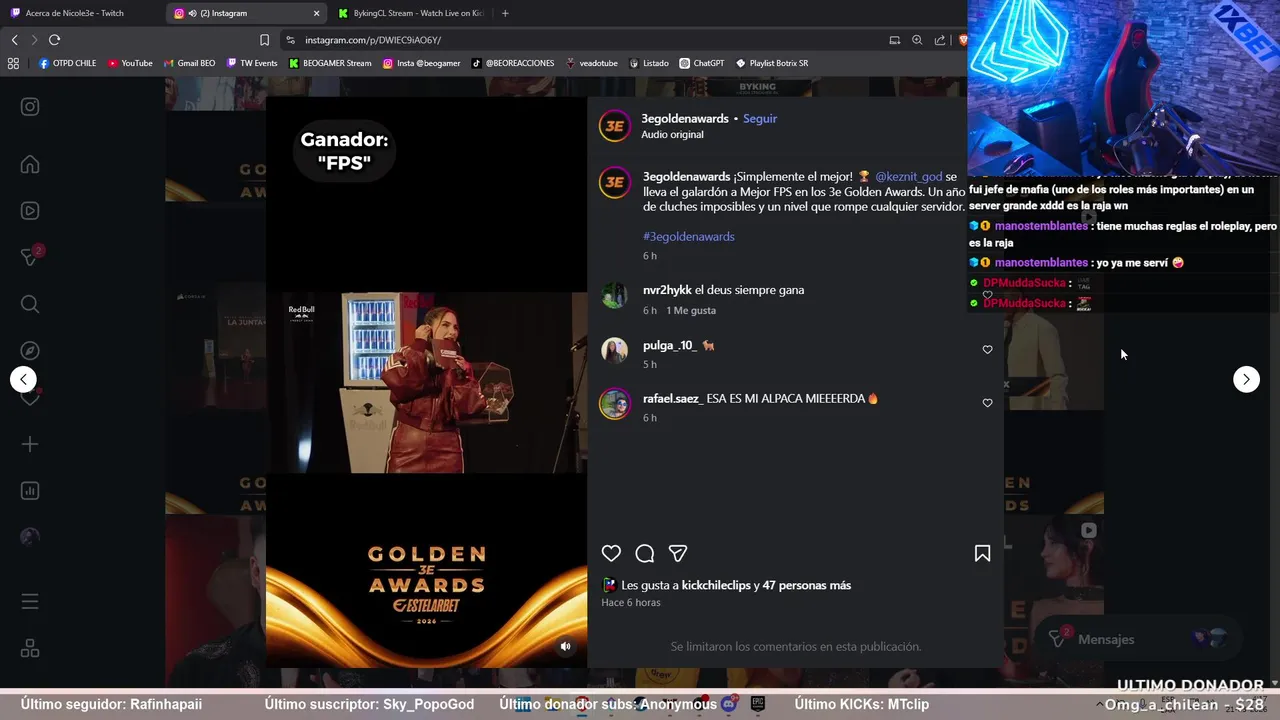The width and height of the screenshot is (1280, 720).
Task: Go back in browser history
Action: [x=14, y=40]
